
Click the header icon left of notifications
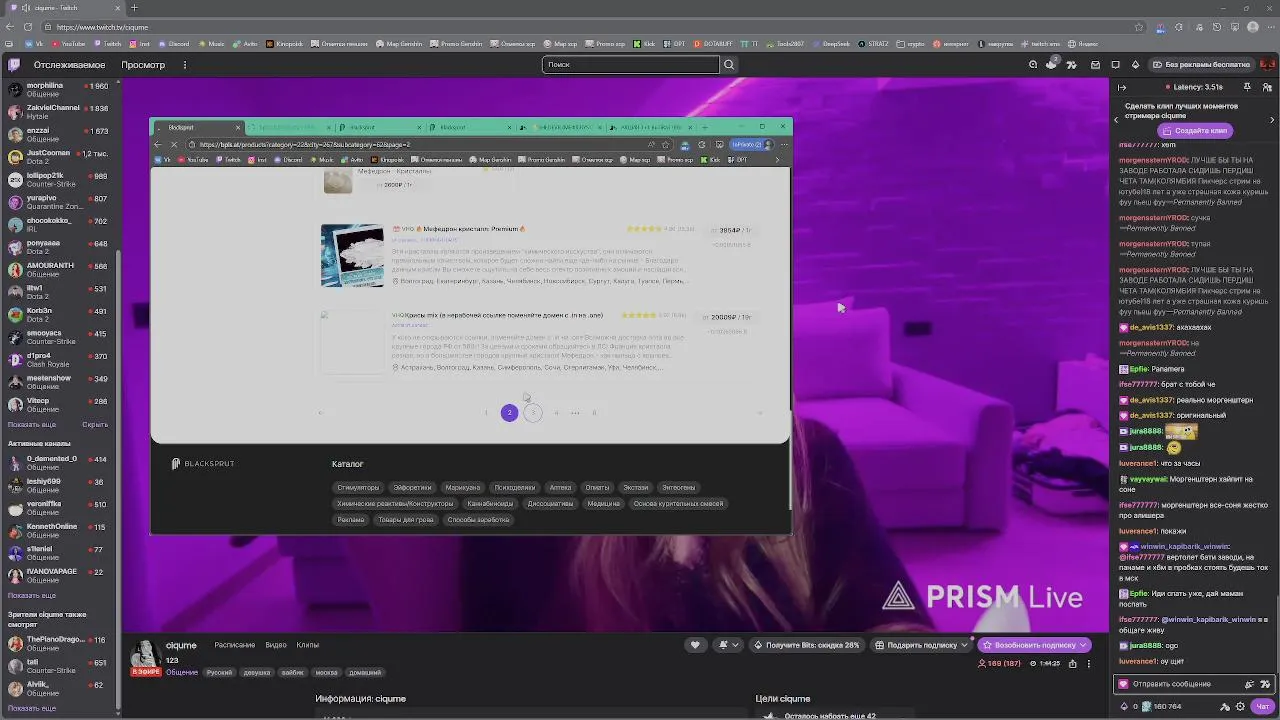1033,65
